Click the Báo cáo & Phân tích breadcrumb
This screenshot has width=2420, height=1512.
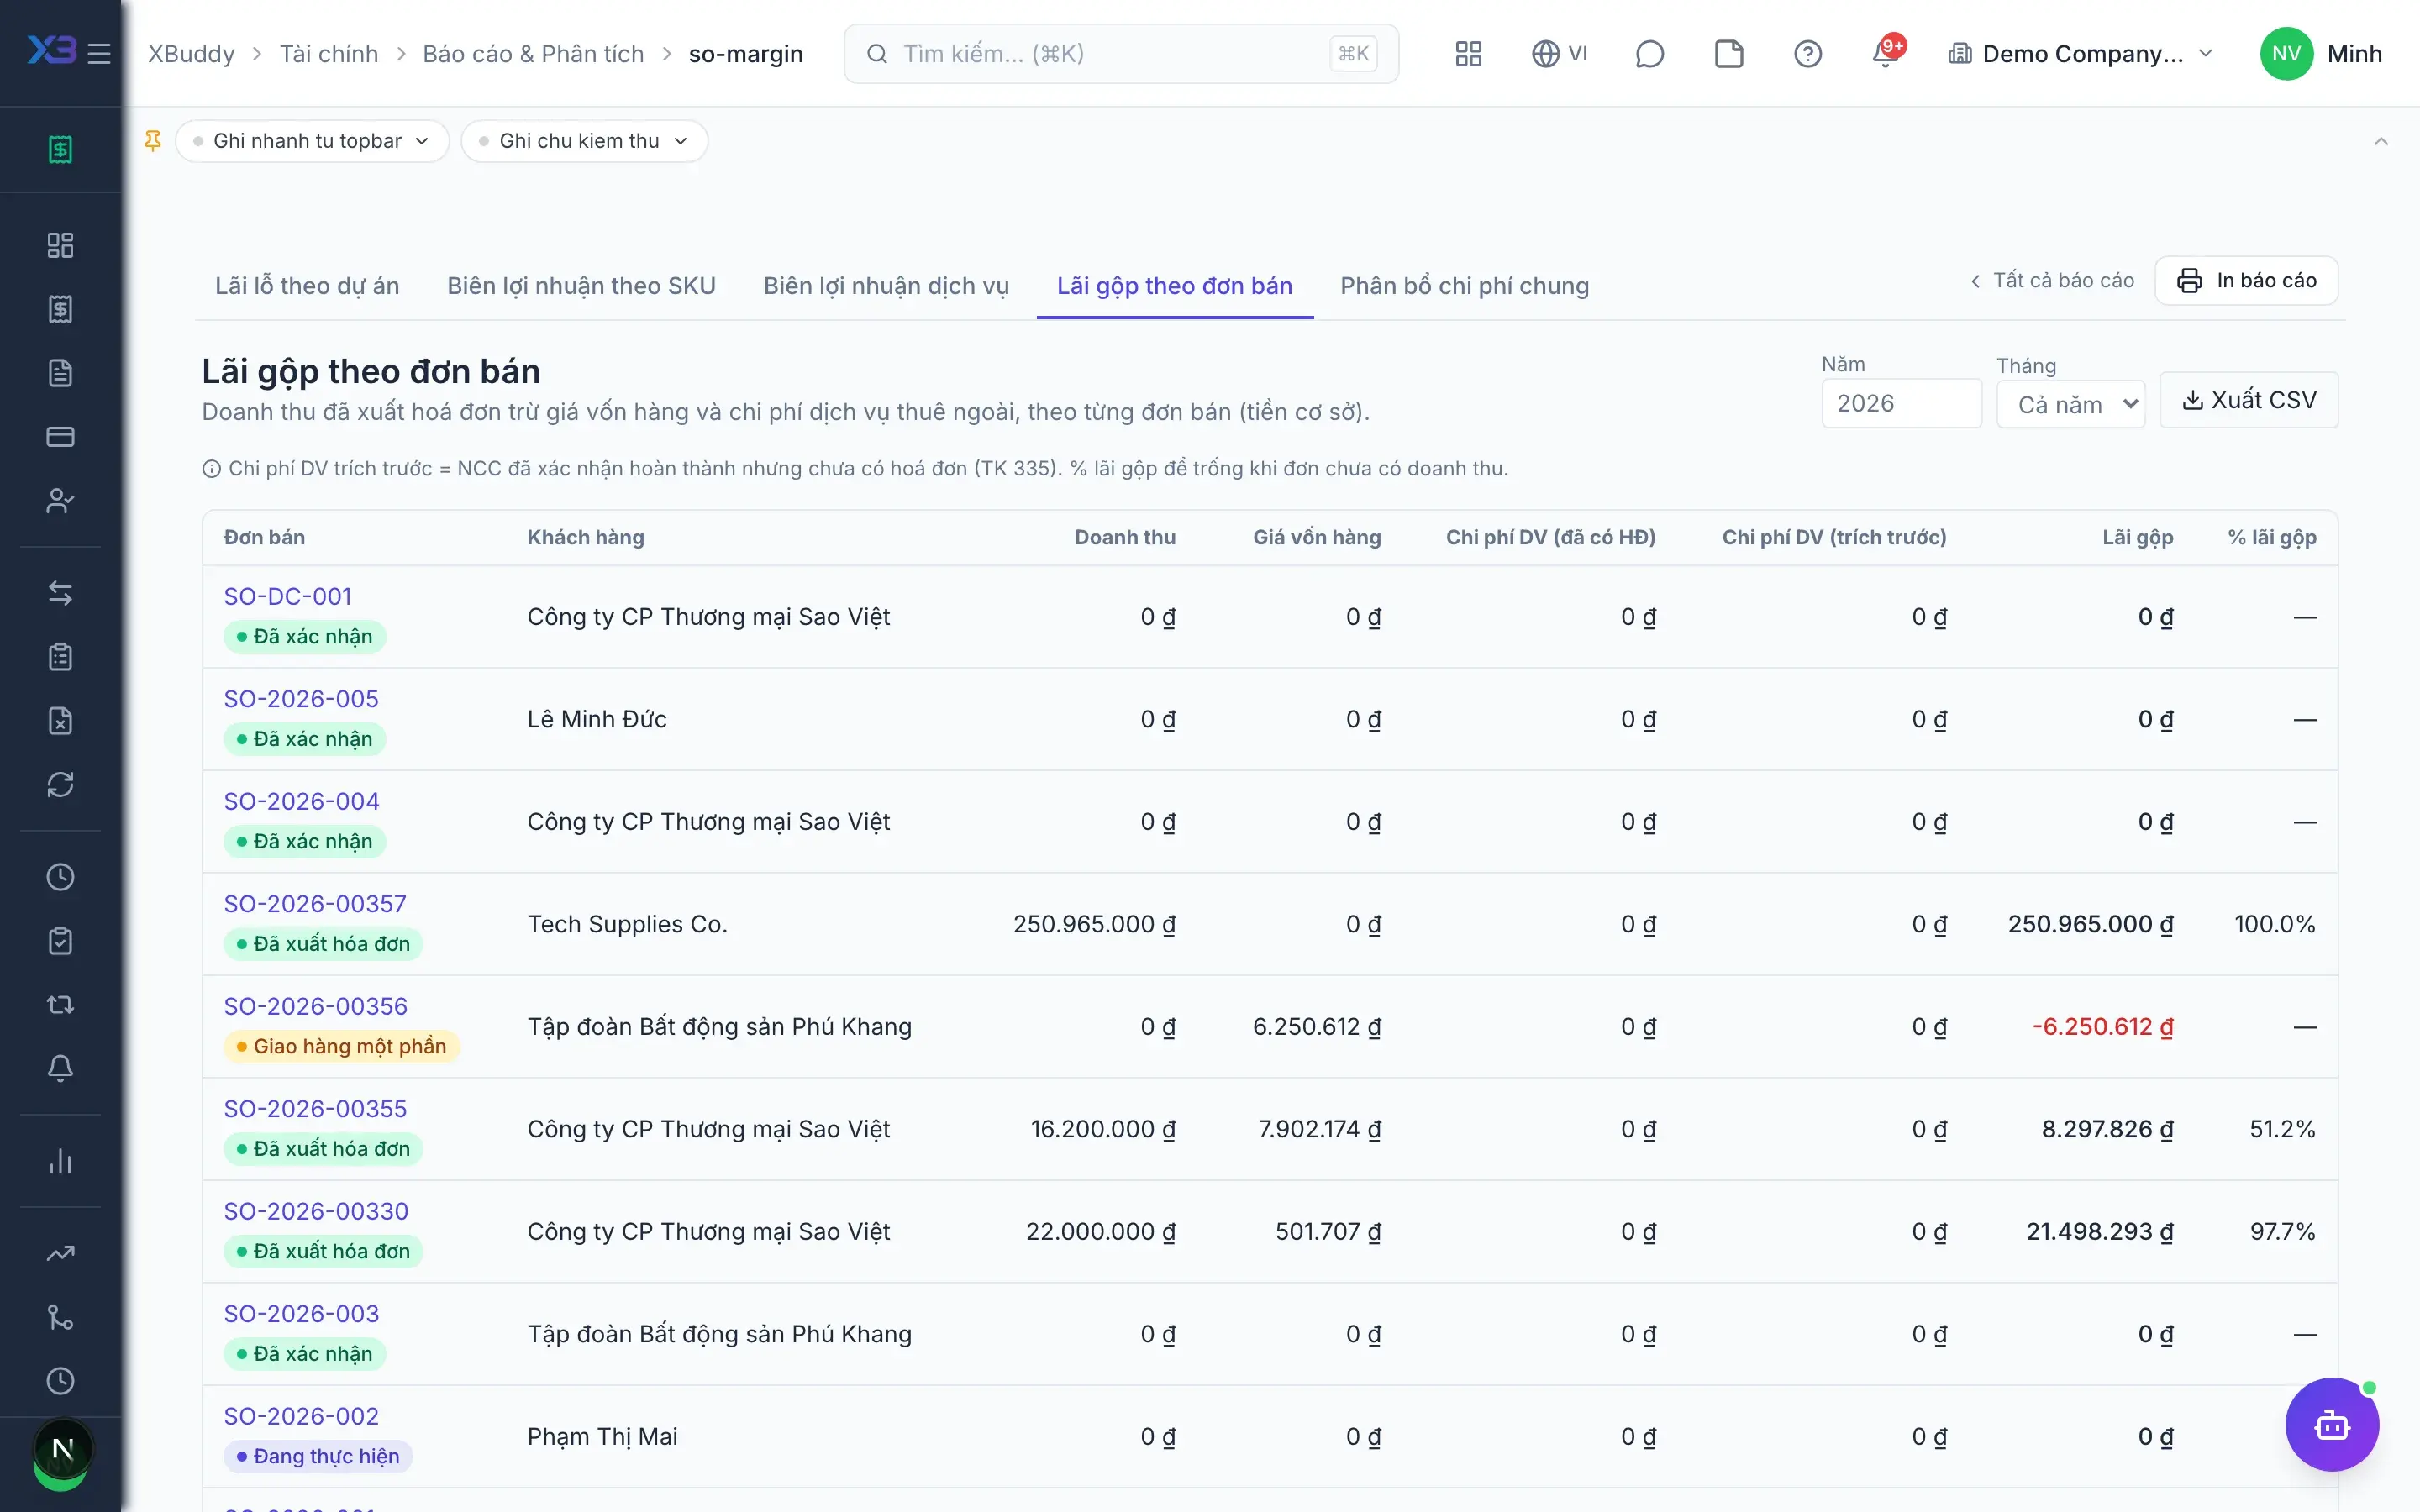point(533,54)
